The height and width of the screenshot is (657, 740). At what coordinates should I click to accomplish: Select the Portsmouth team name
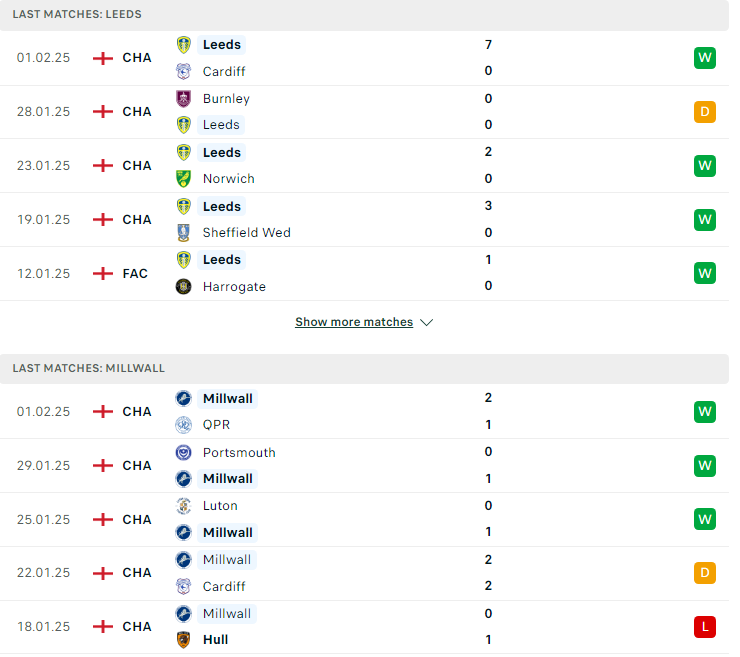click(x=239, y=453)
